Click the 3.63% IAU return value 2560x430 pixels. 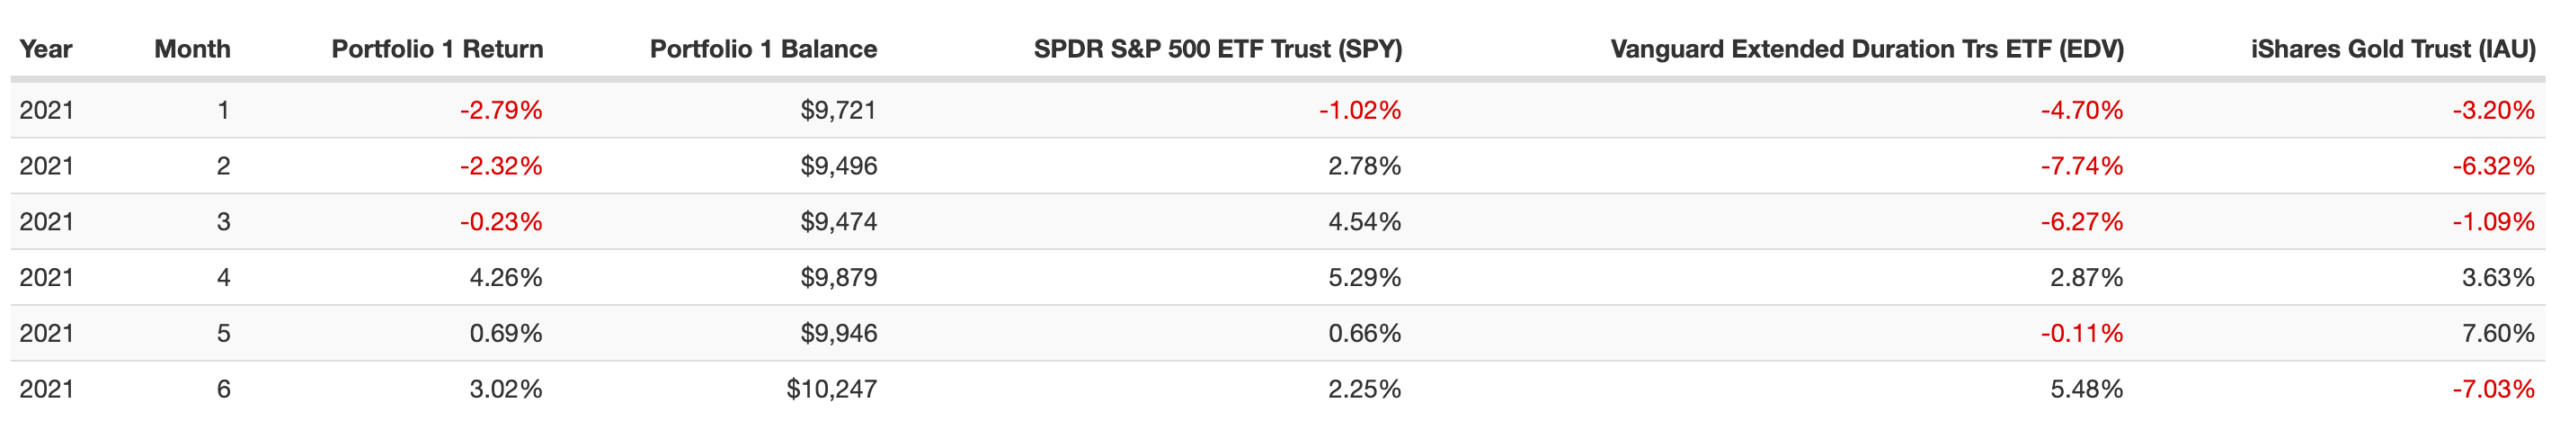[x=2497, y=277]
